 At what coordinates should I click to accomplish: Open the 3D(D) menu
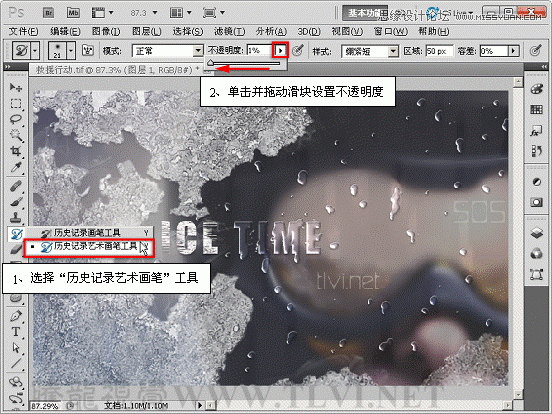[x=309, y=32]
